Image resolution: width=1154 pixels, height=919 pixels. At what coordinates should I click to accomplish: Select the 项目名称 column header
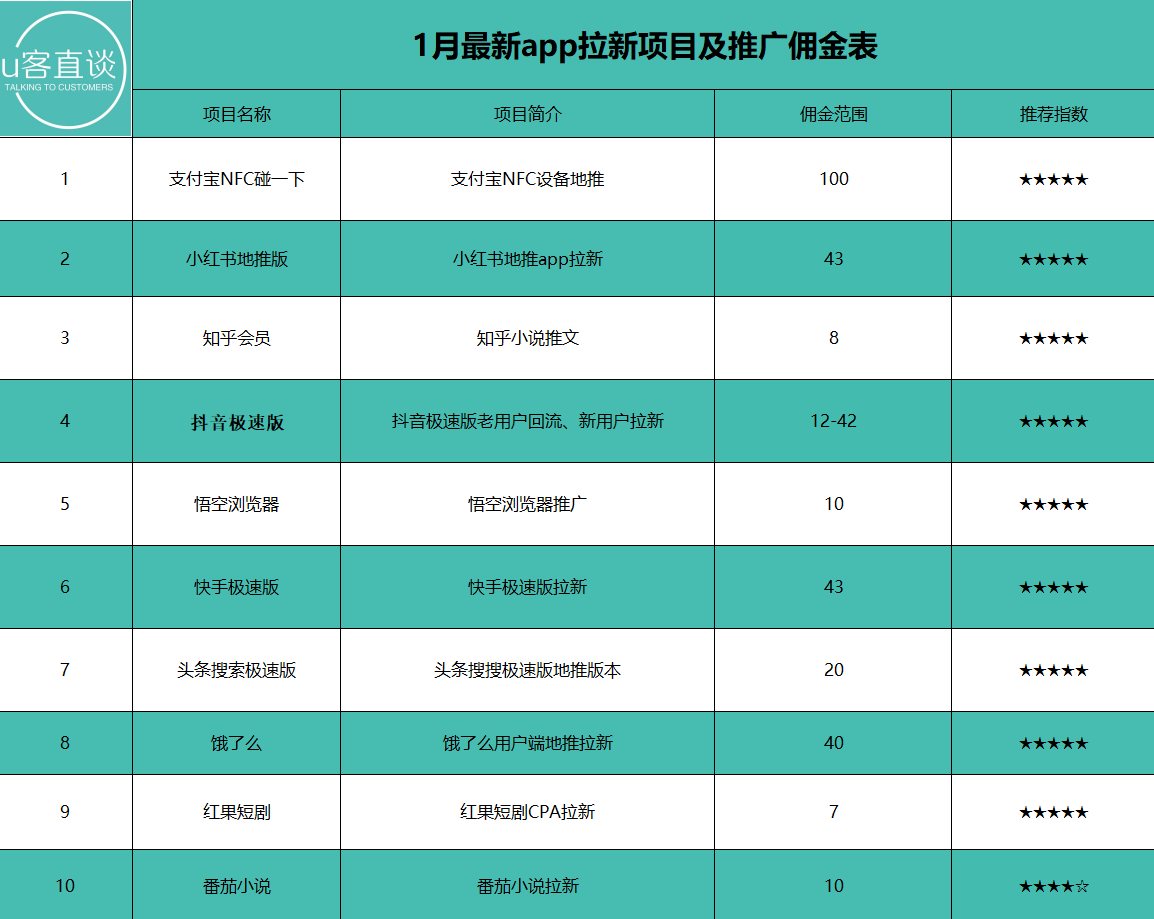pyautogui.click(x=236, y=114)
